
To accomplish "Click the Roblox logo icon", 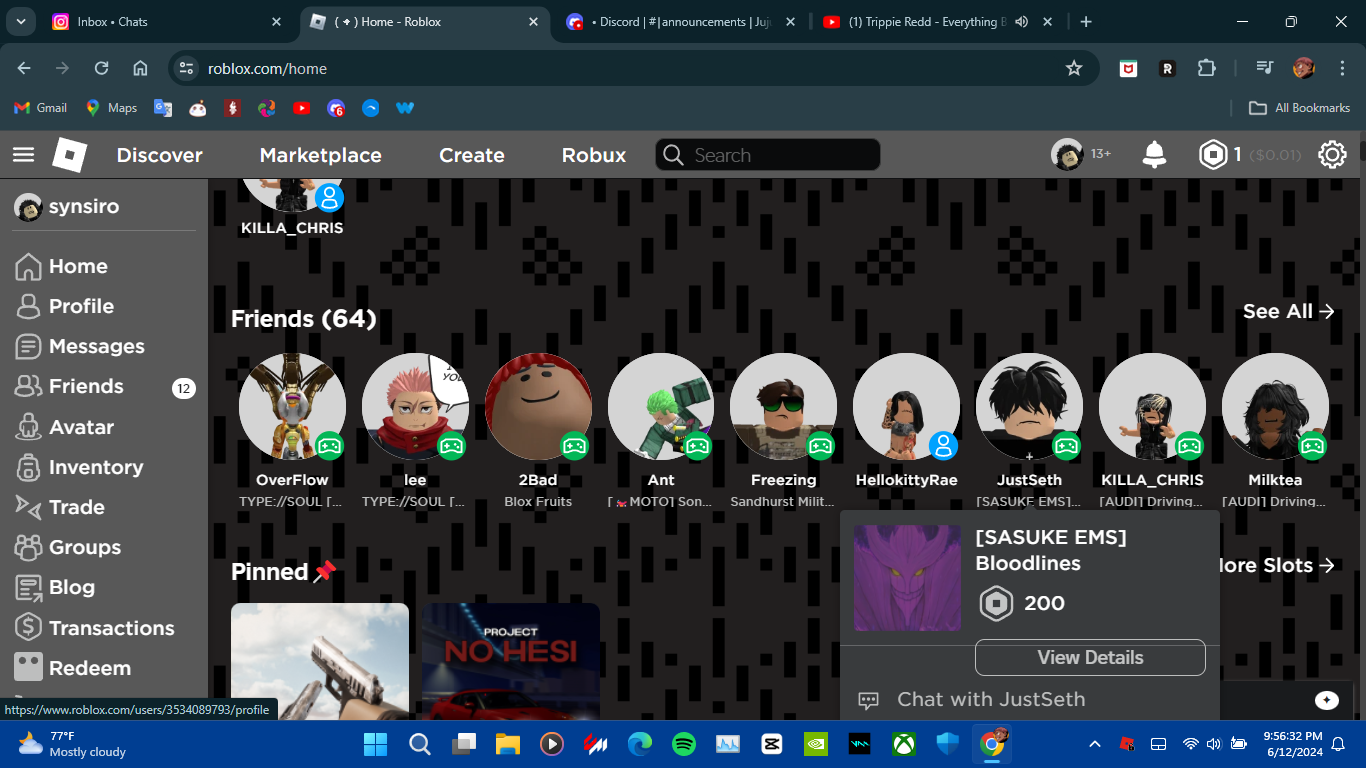I will pos(70,155).
